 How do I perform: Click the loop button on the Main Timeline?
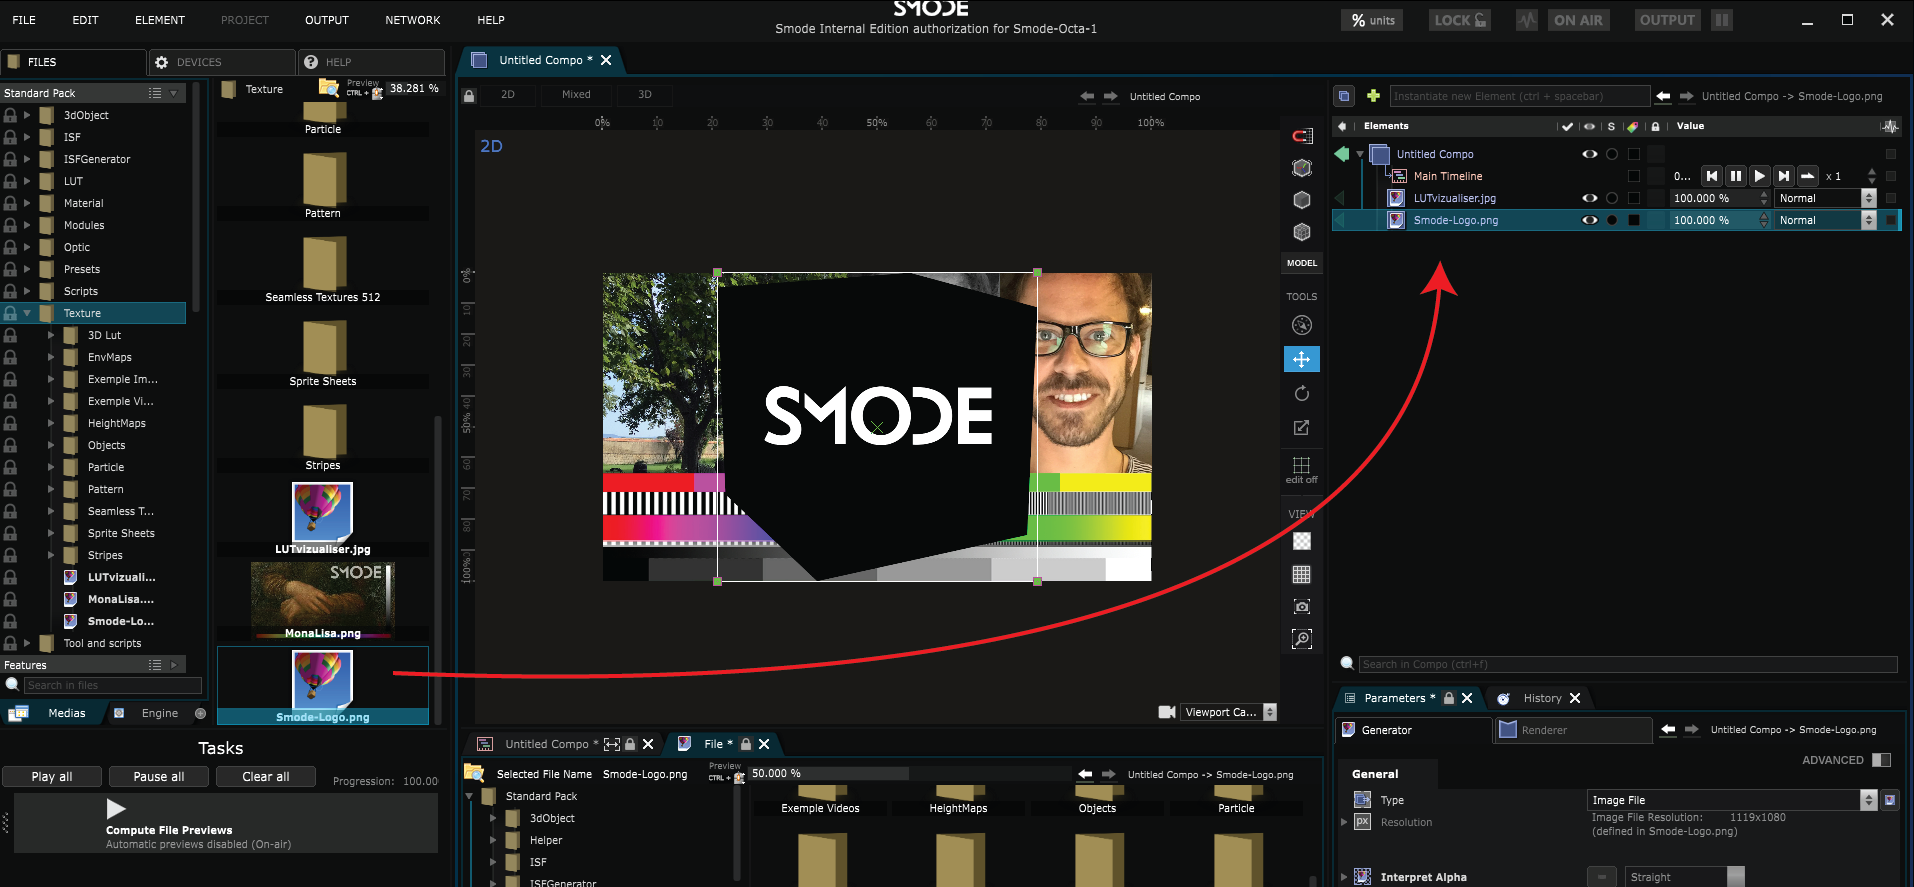click(1807, 176)
